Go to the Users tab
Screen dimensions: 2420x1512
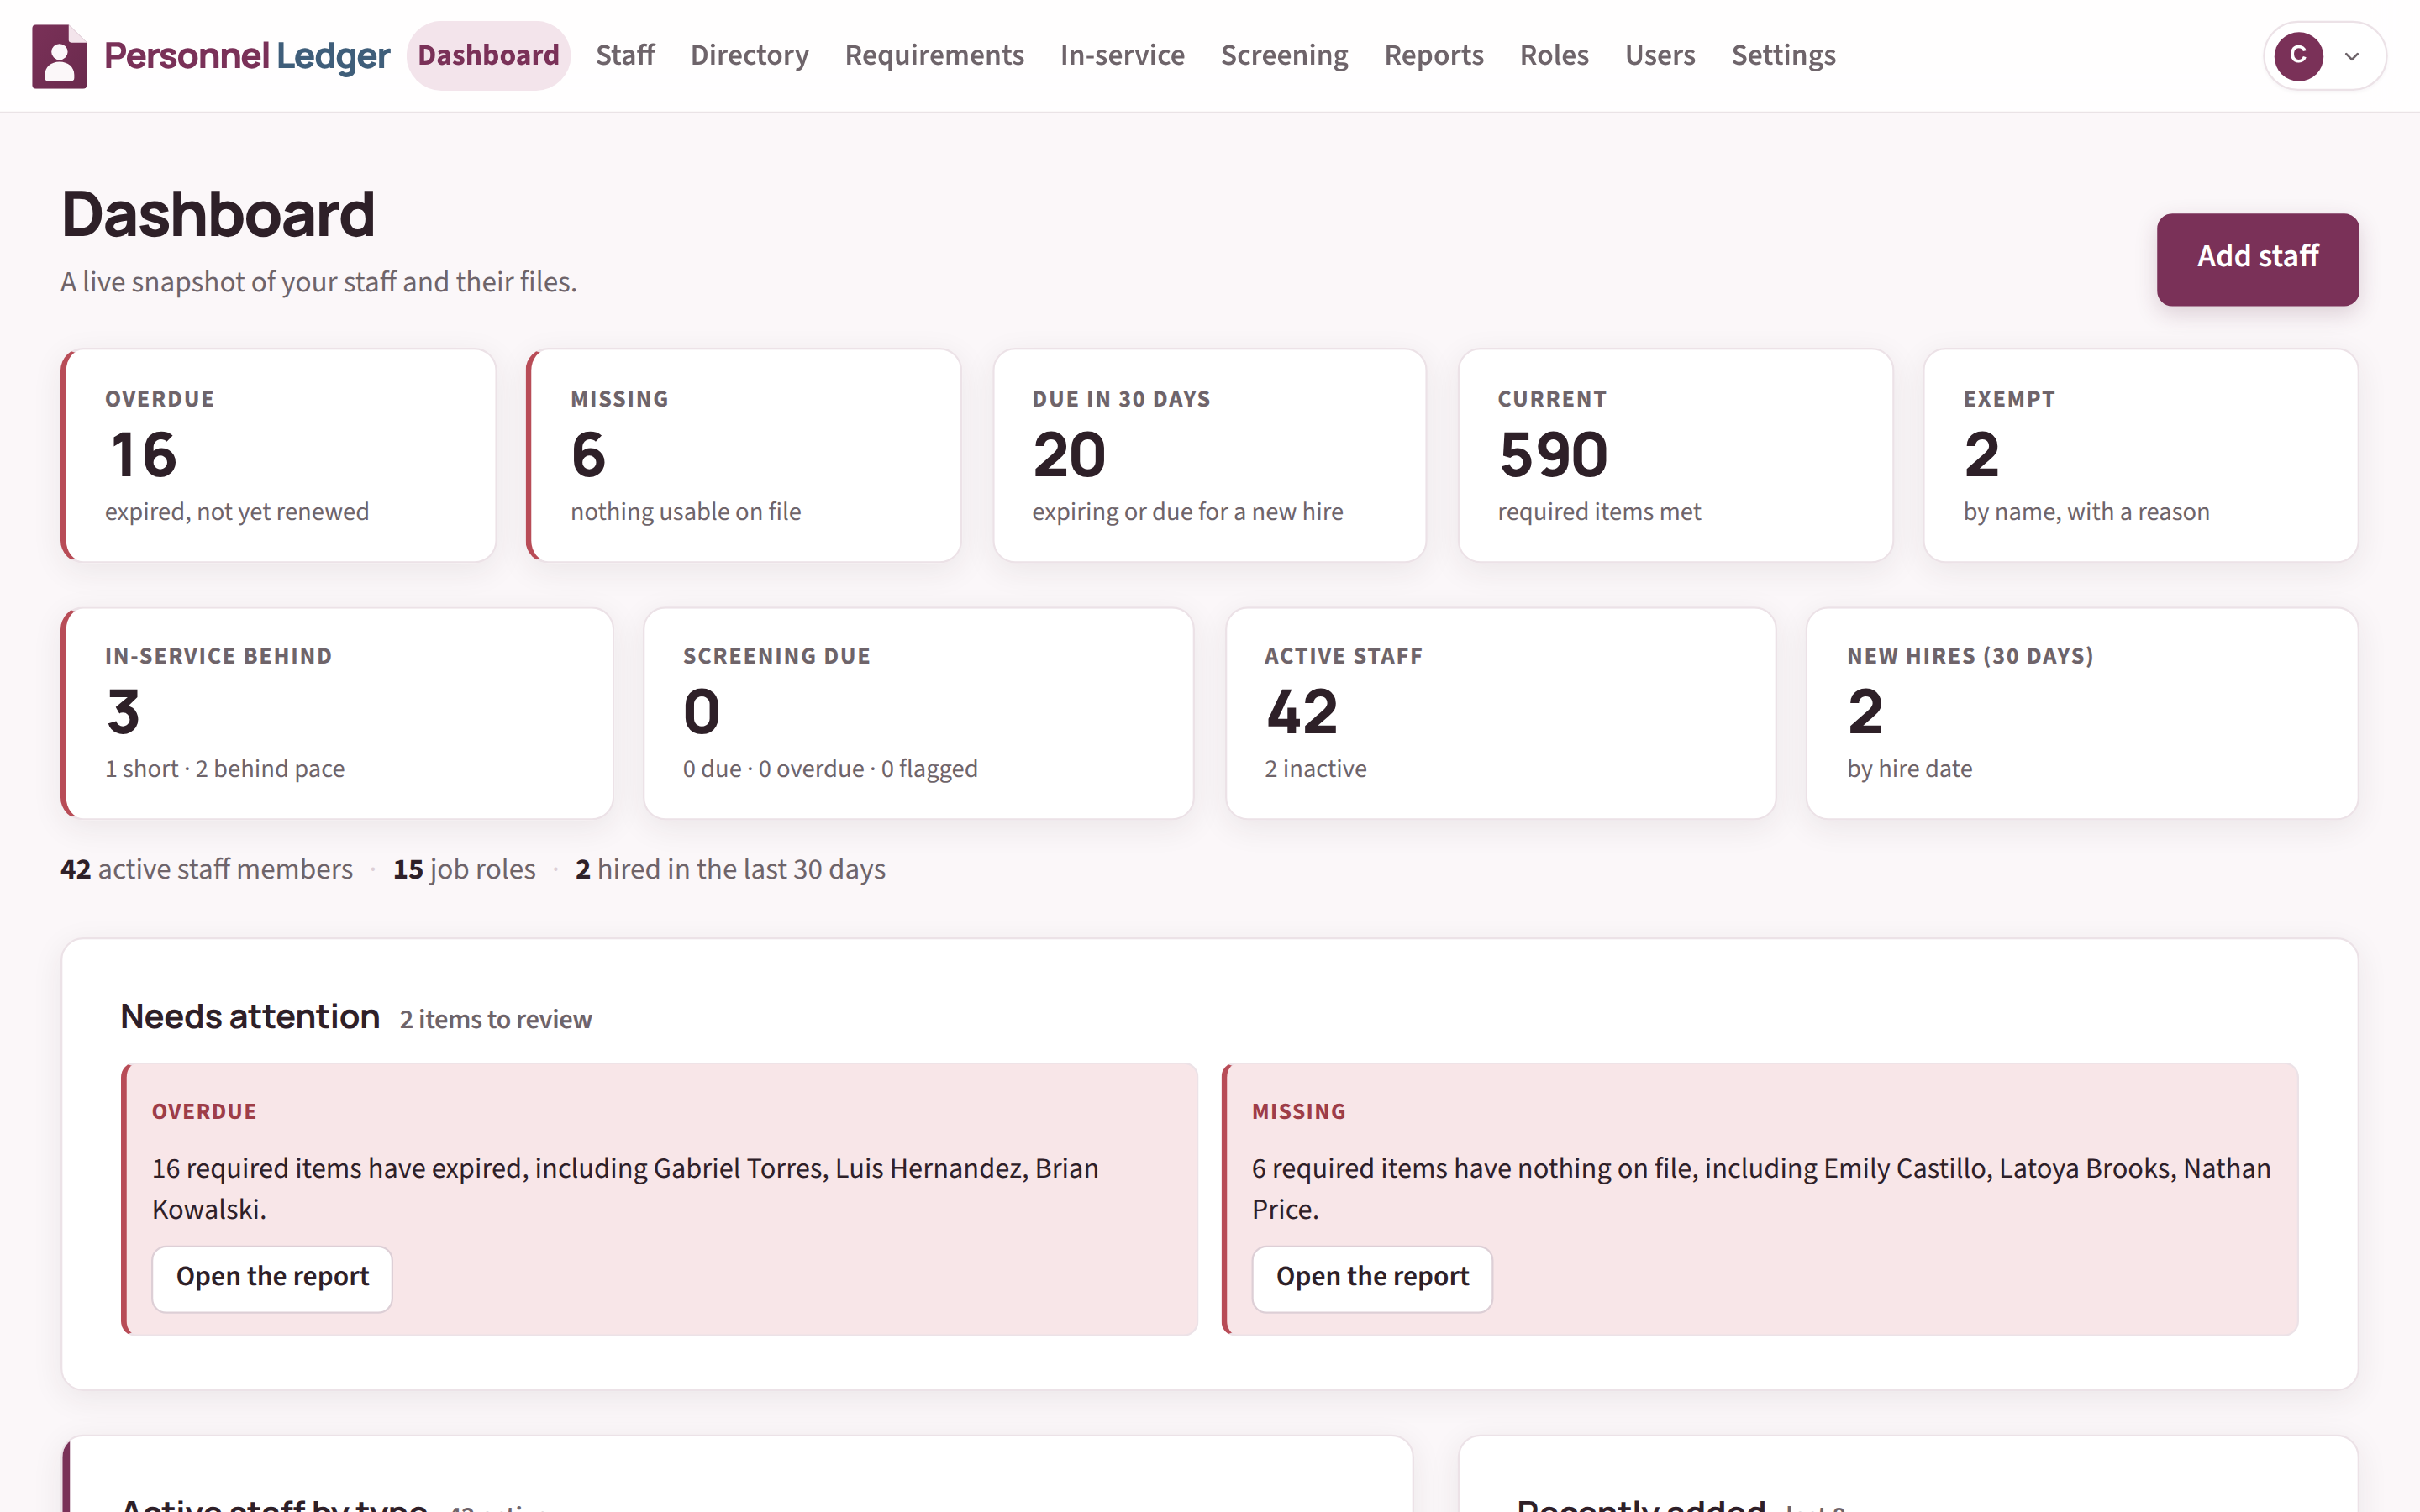1660,55
